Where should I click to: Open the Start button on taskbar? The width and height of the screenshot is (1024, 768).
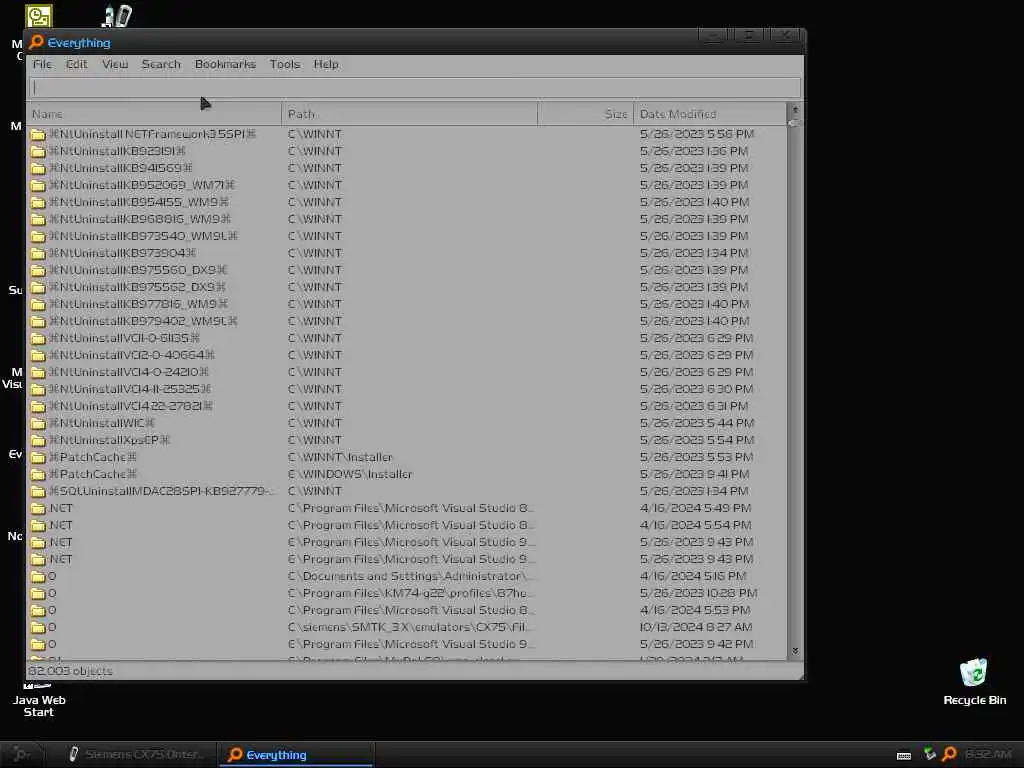click(22, 754)
